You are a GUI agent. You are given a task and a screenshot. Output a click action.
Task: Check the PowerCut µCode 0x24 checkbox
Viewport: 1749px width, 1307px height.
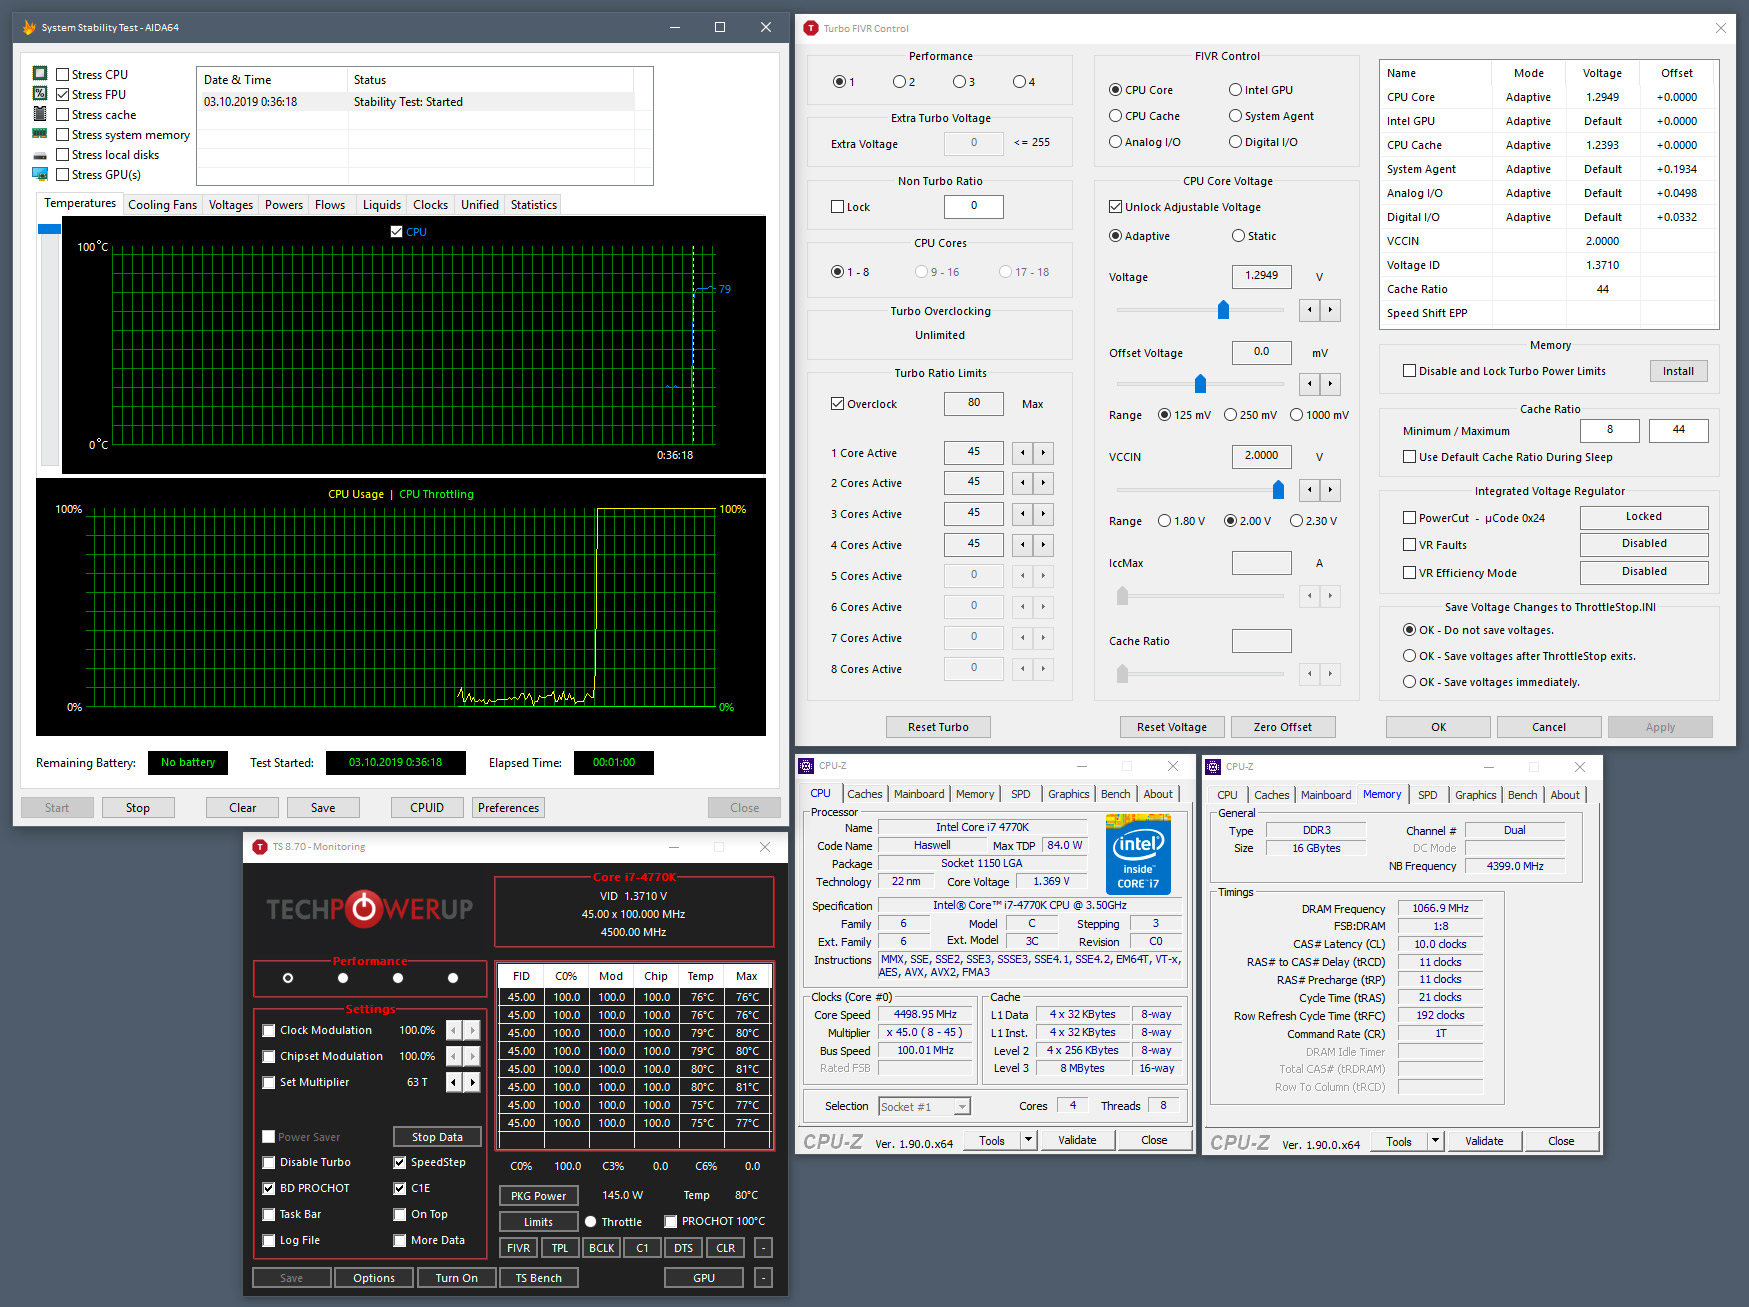(1409, 518)
